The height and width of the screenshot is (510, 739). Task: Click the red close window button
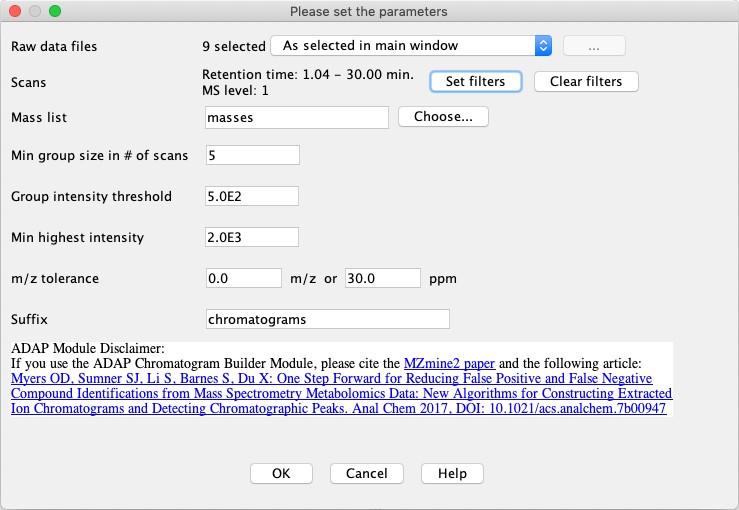14,11
